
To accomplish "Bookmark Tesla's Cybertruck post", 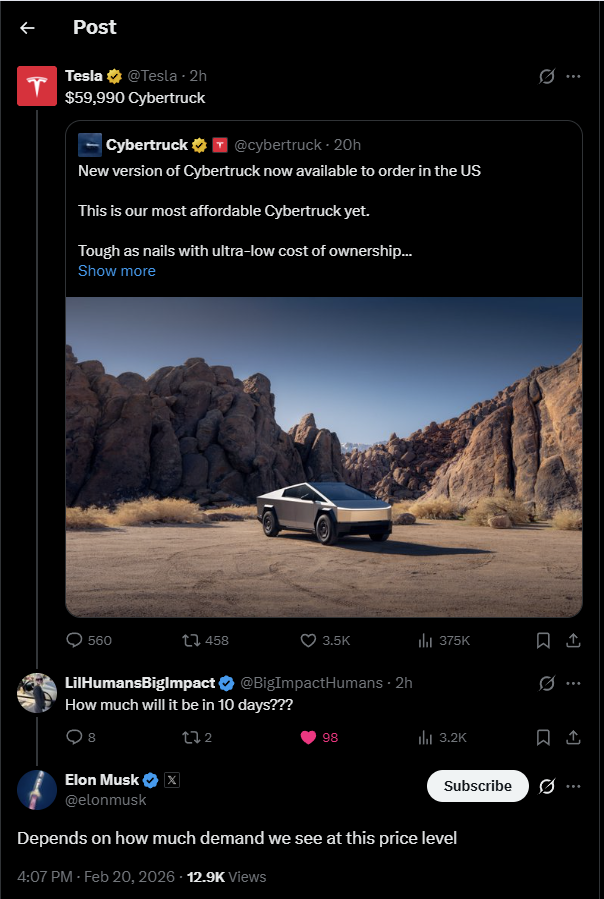I will coord(543,640).
